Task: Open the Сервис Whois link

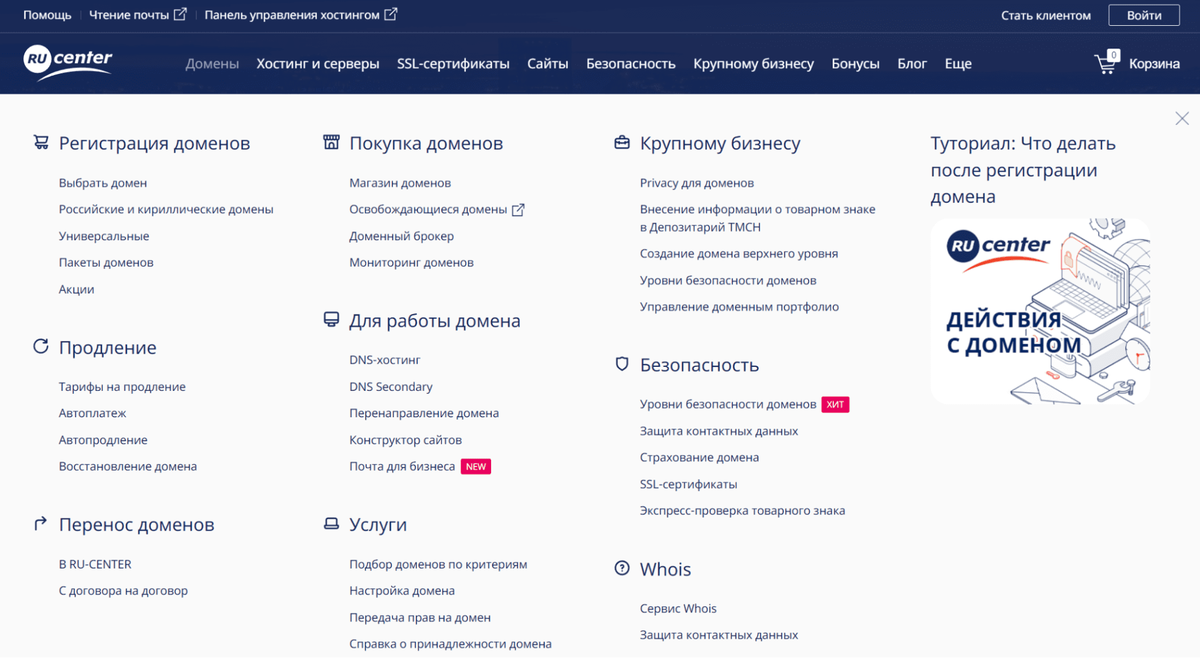Action: click(678, 608)
